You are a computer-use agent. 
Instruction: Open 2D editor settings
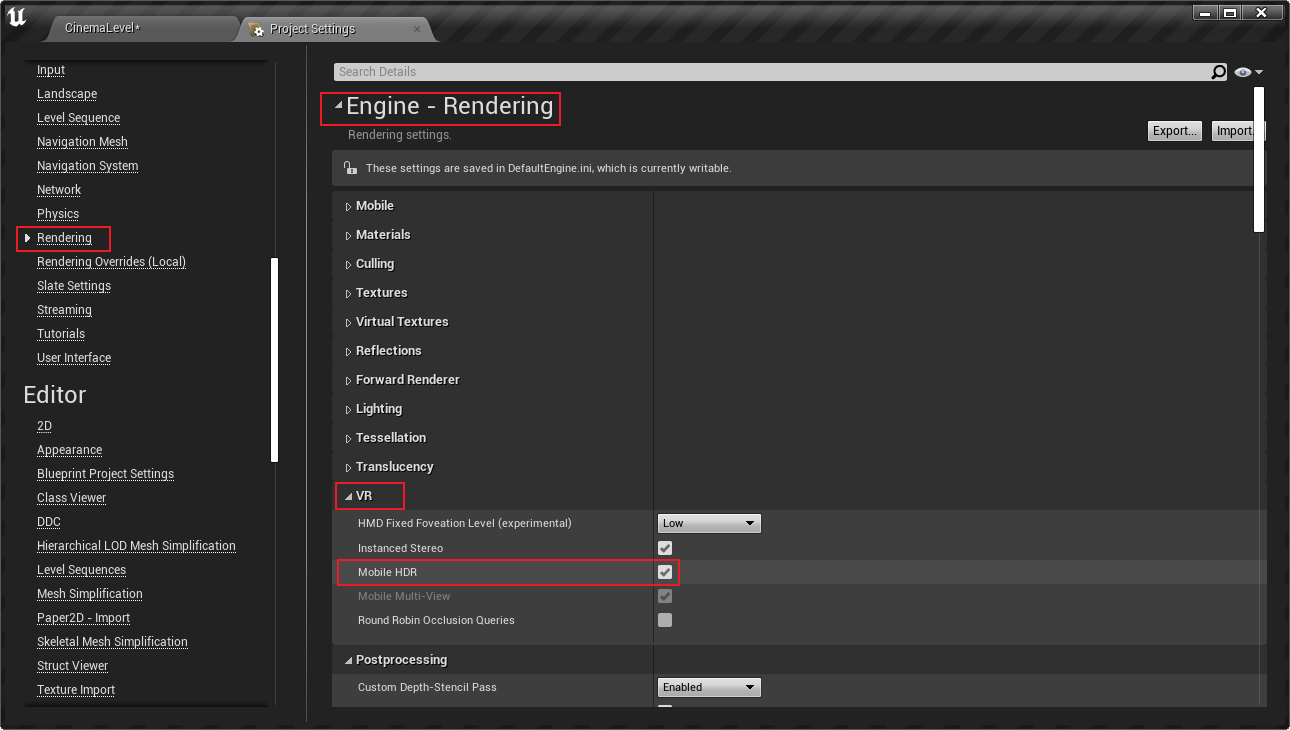(44, 426)
